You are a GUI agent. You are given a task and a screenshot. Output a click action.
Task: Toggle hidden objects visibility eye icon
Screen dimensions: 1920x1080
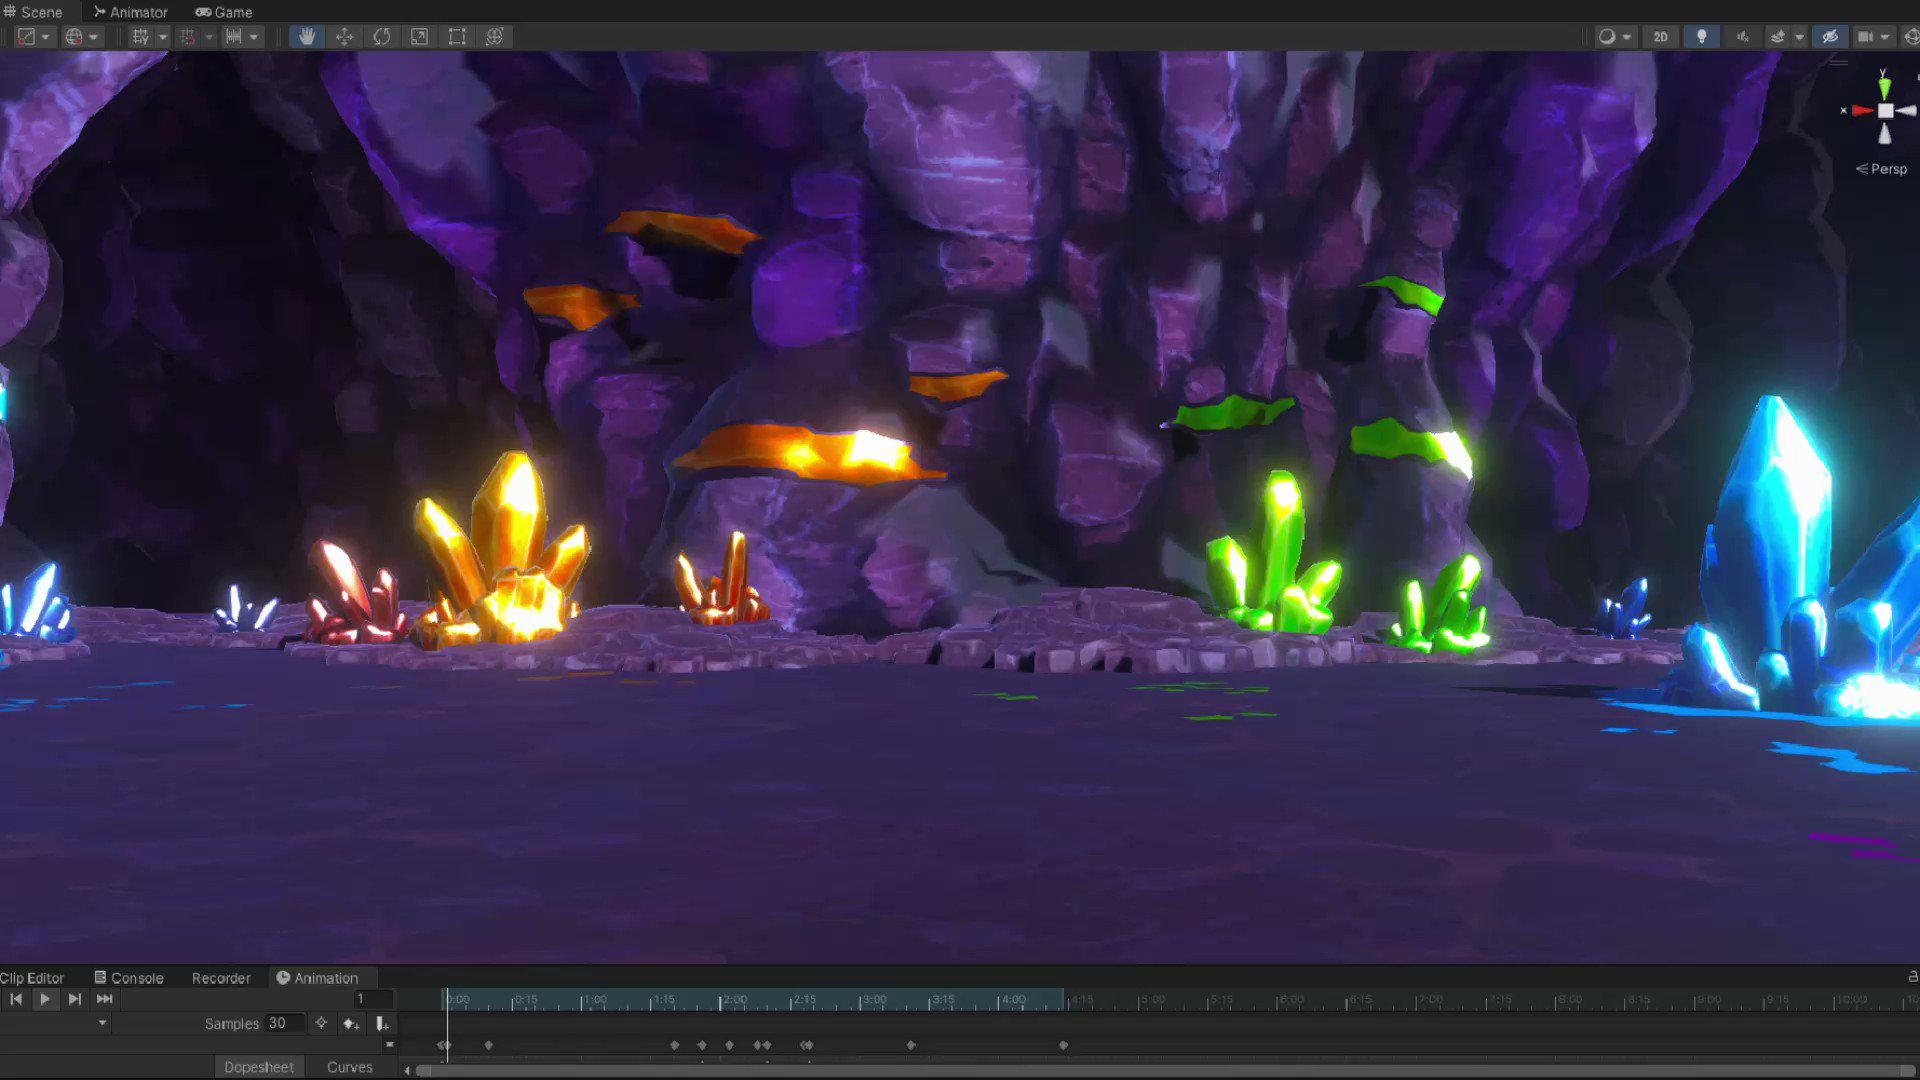coord(1830,37)
